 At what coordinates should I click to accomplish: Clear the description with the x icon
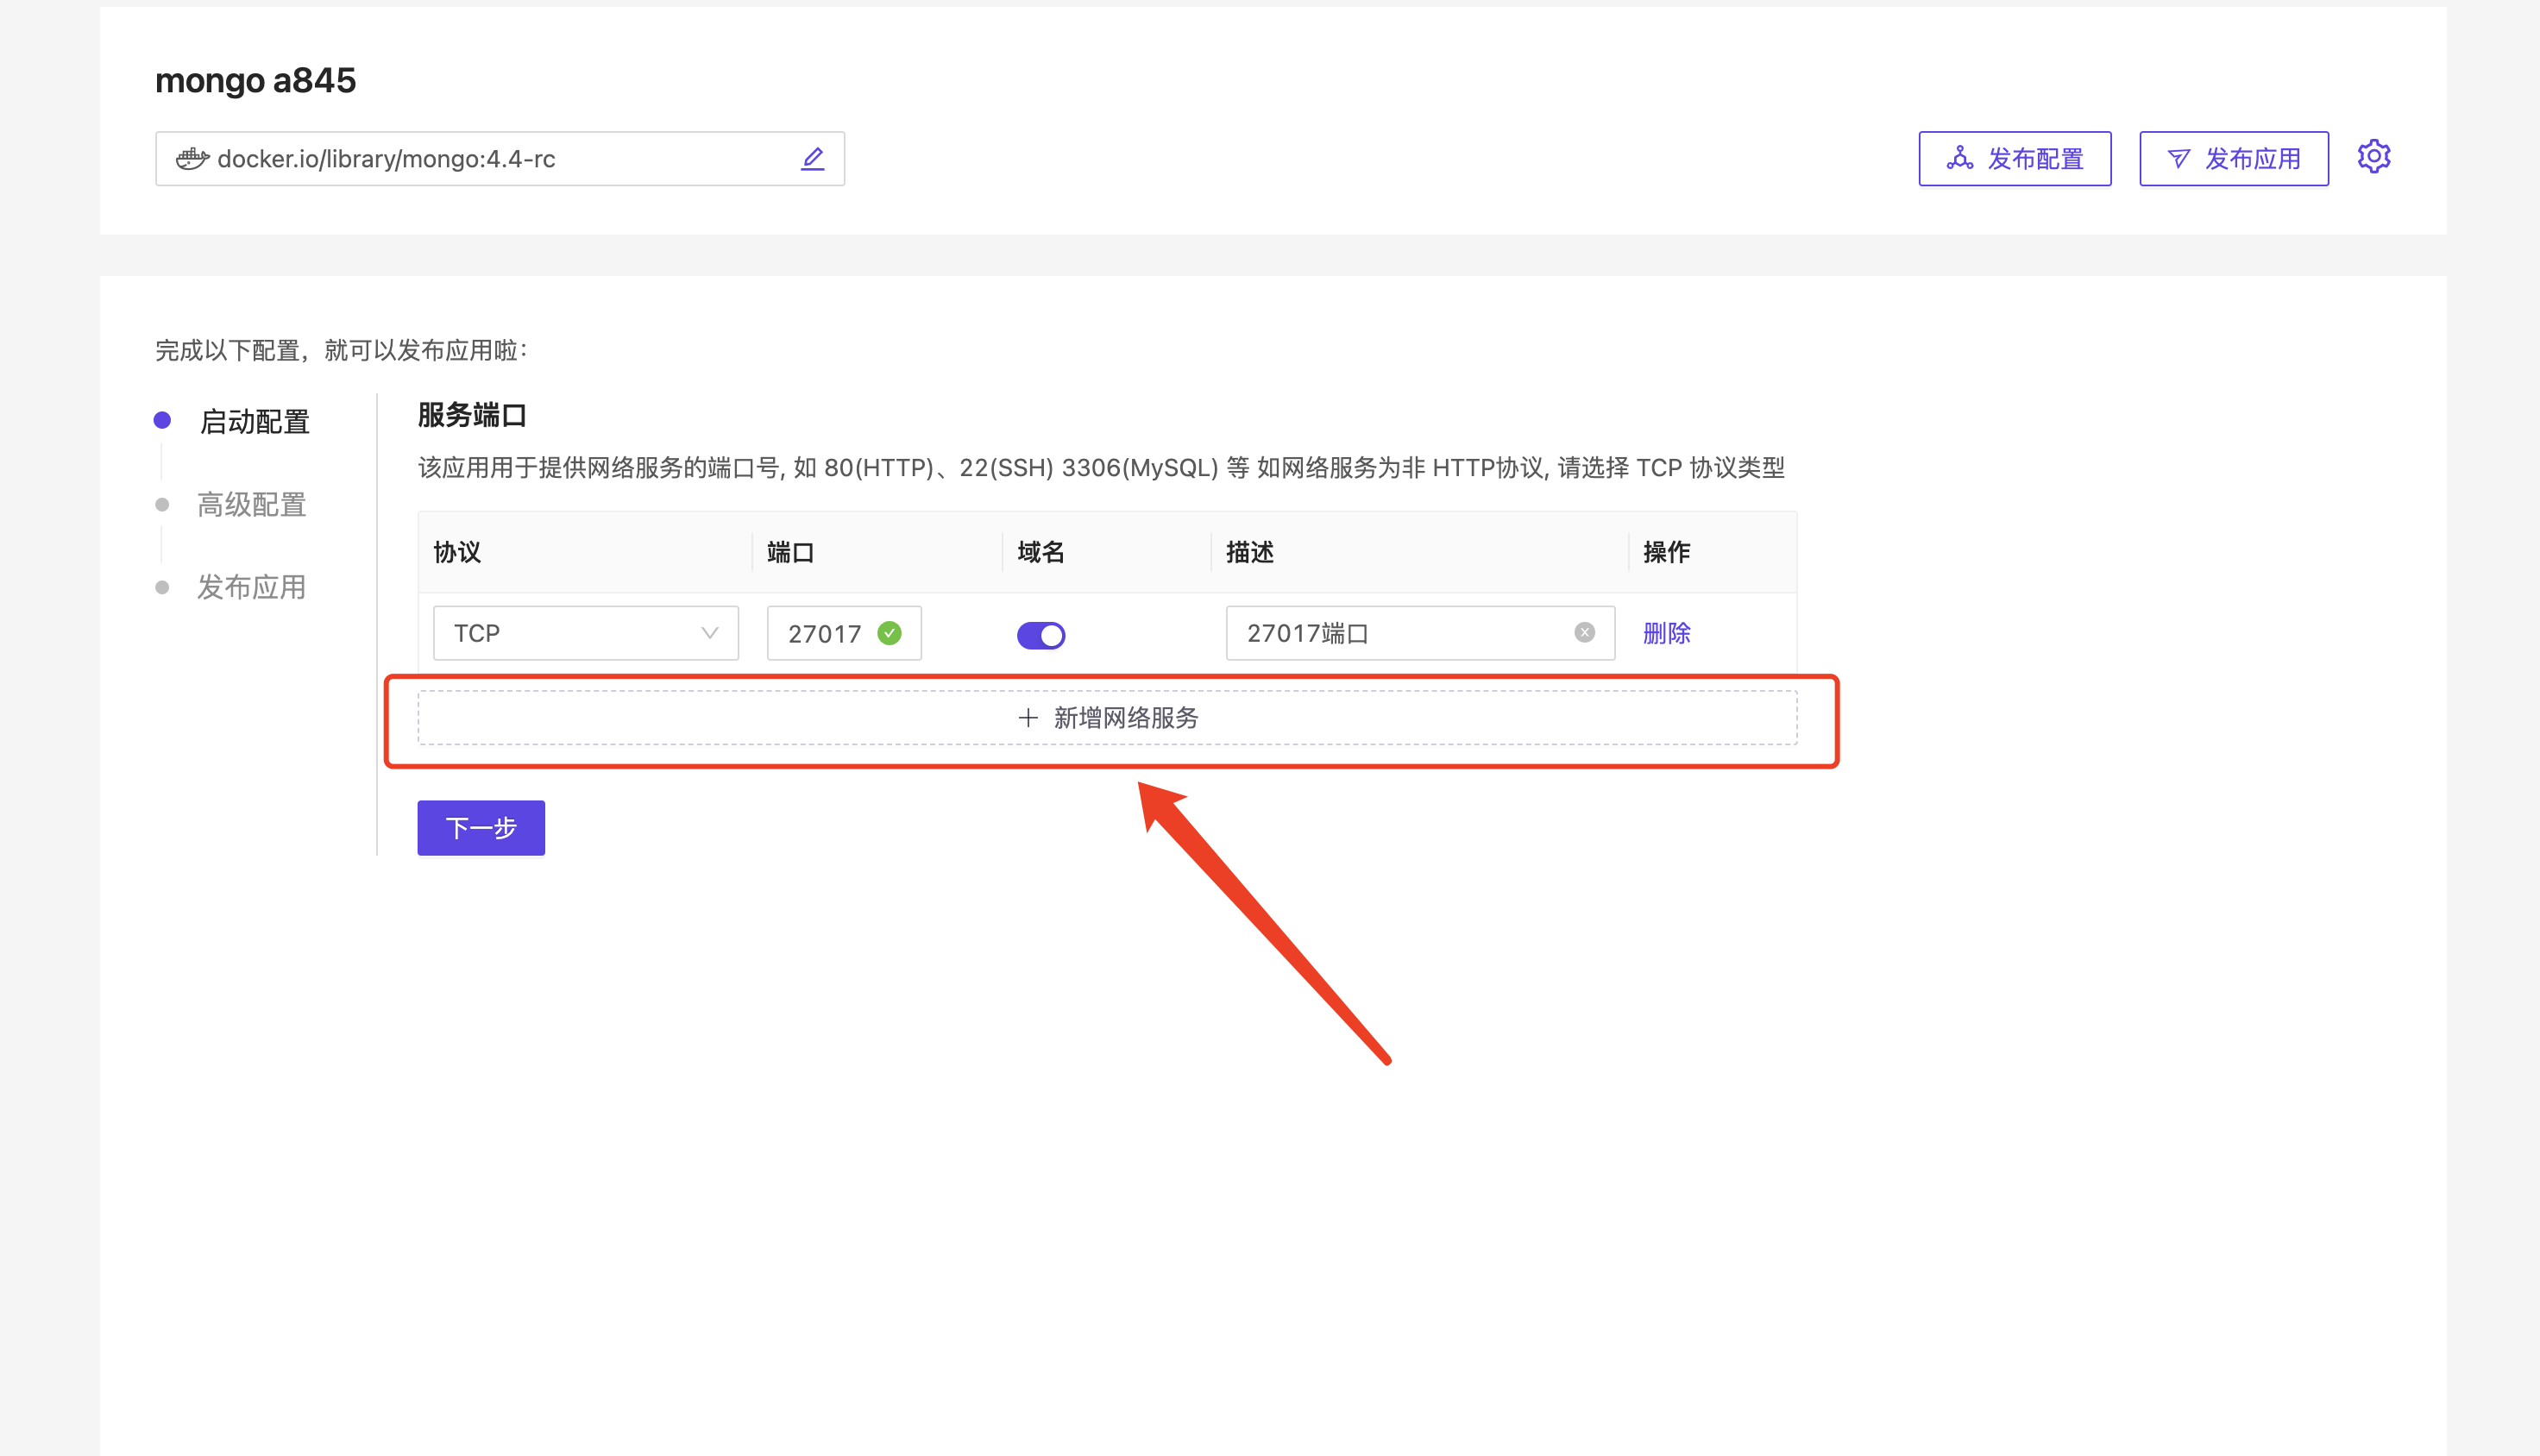click(1584, 632)
